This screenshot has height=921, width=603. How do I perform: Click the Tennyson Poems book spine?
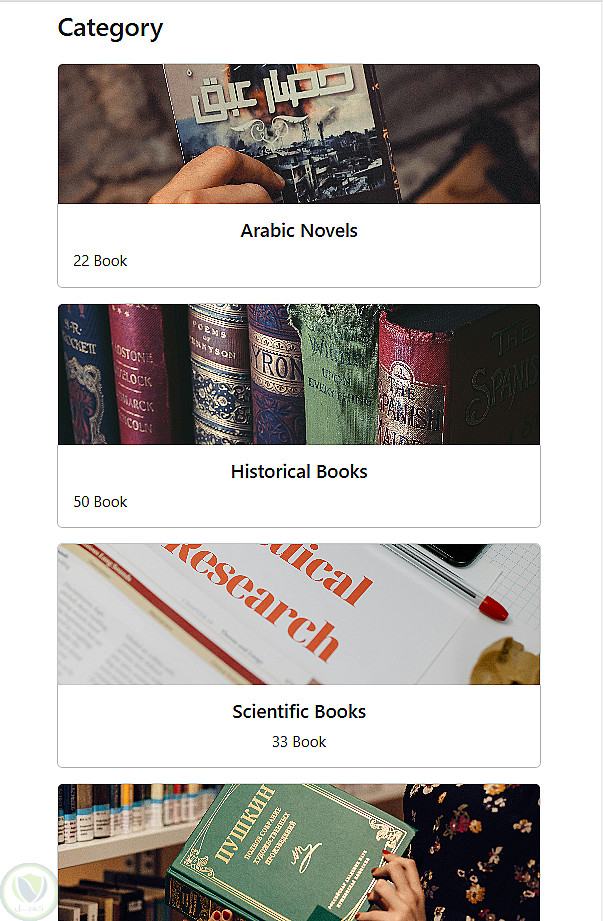[217, 374]
